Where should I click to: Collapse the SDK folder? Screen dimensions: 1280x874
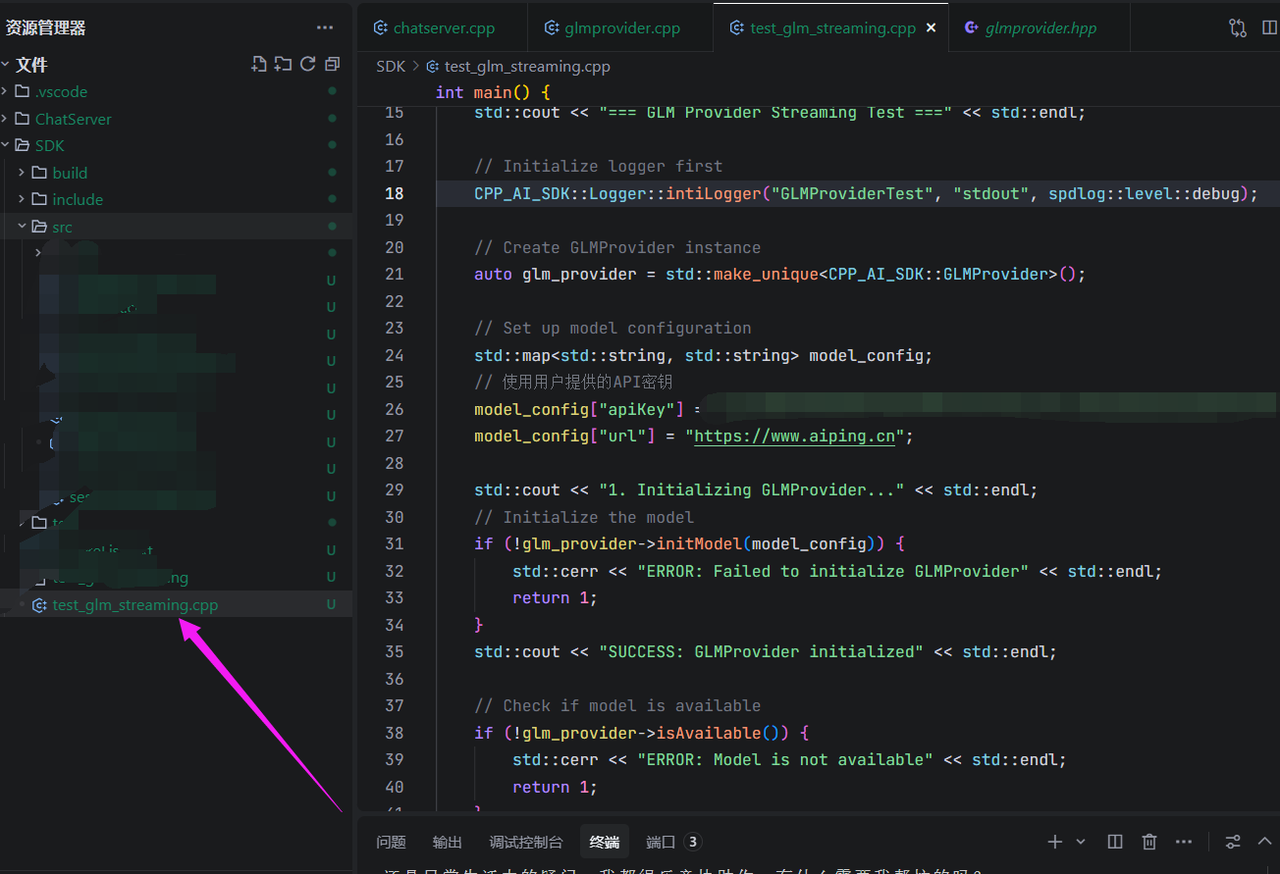coord(49,146)
